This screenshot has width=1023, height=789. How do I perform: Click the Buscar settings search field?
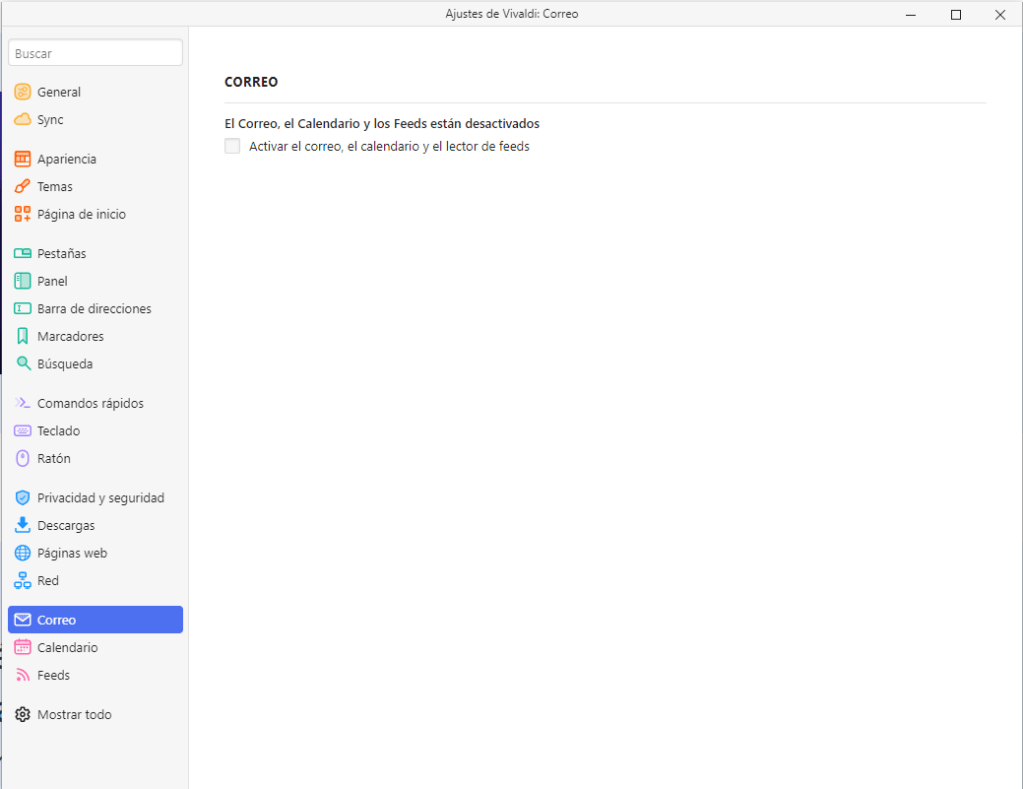click(95, 53)
